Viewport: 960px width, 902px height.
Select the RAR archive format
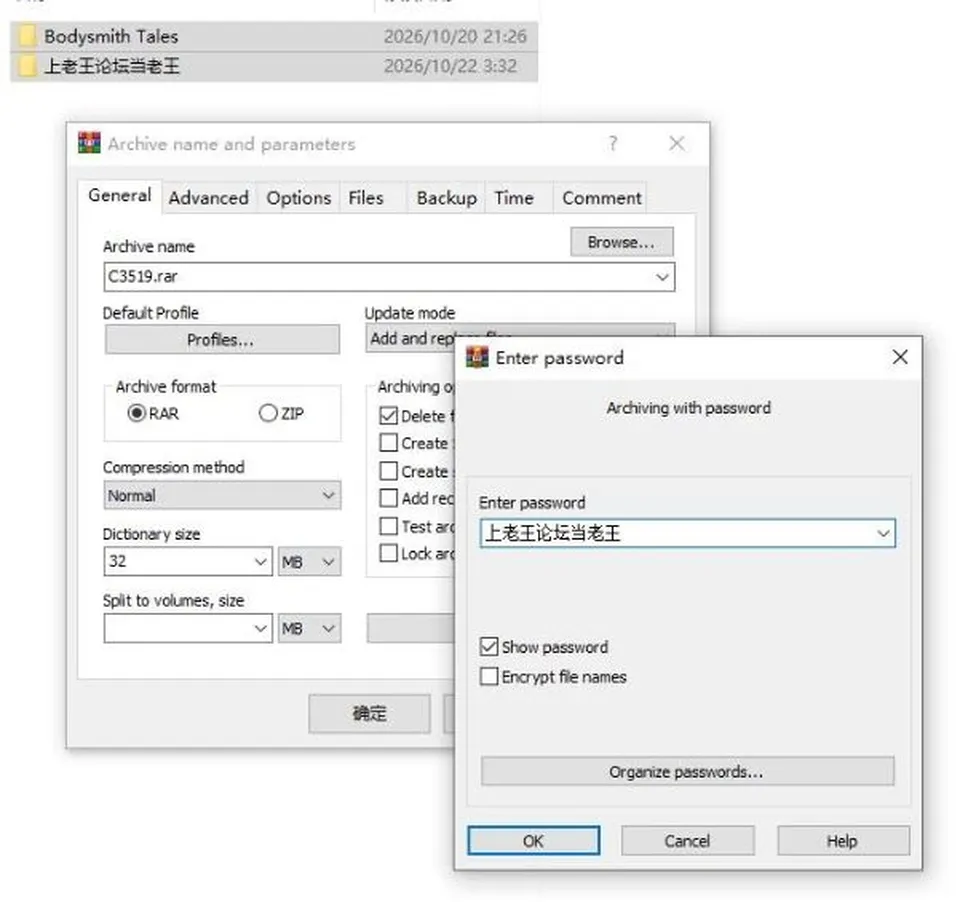[136, 413]
